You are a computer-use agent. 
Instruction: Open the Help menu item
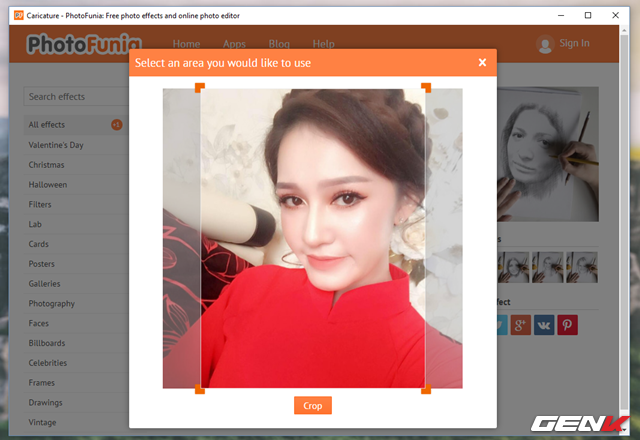tap(324, 44)
